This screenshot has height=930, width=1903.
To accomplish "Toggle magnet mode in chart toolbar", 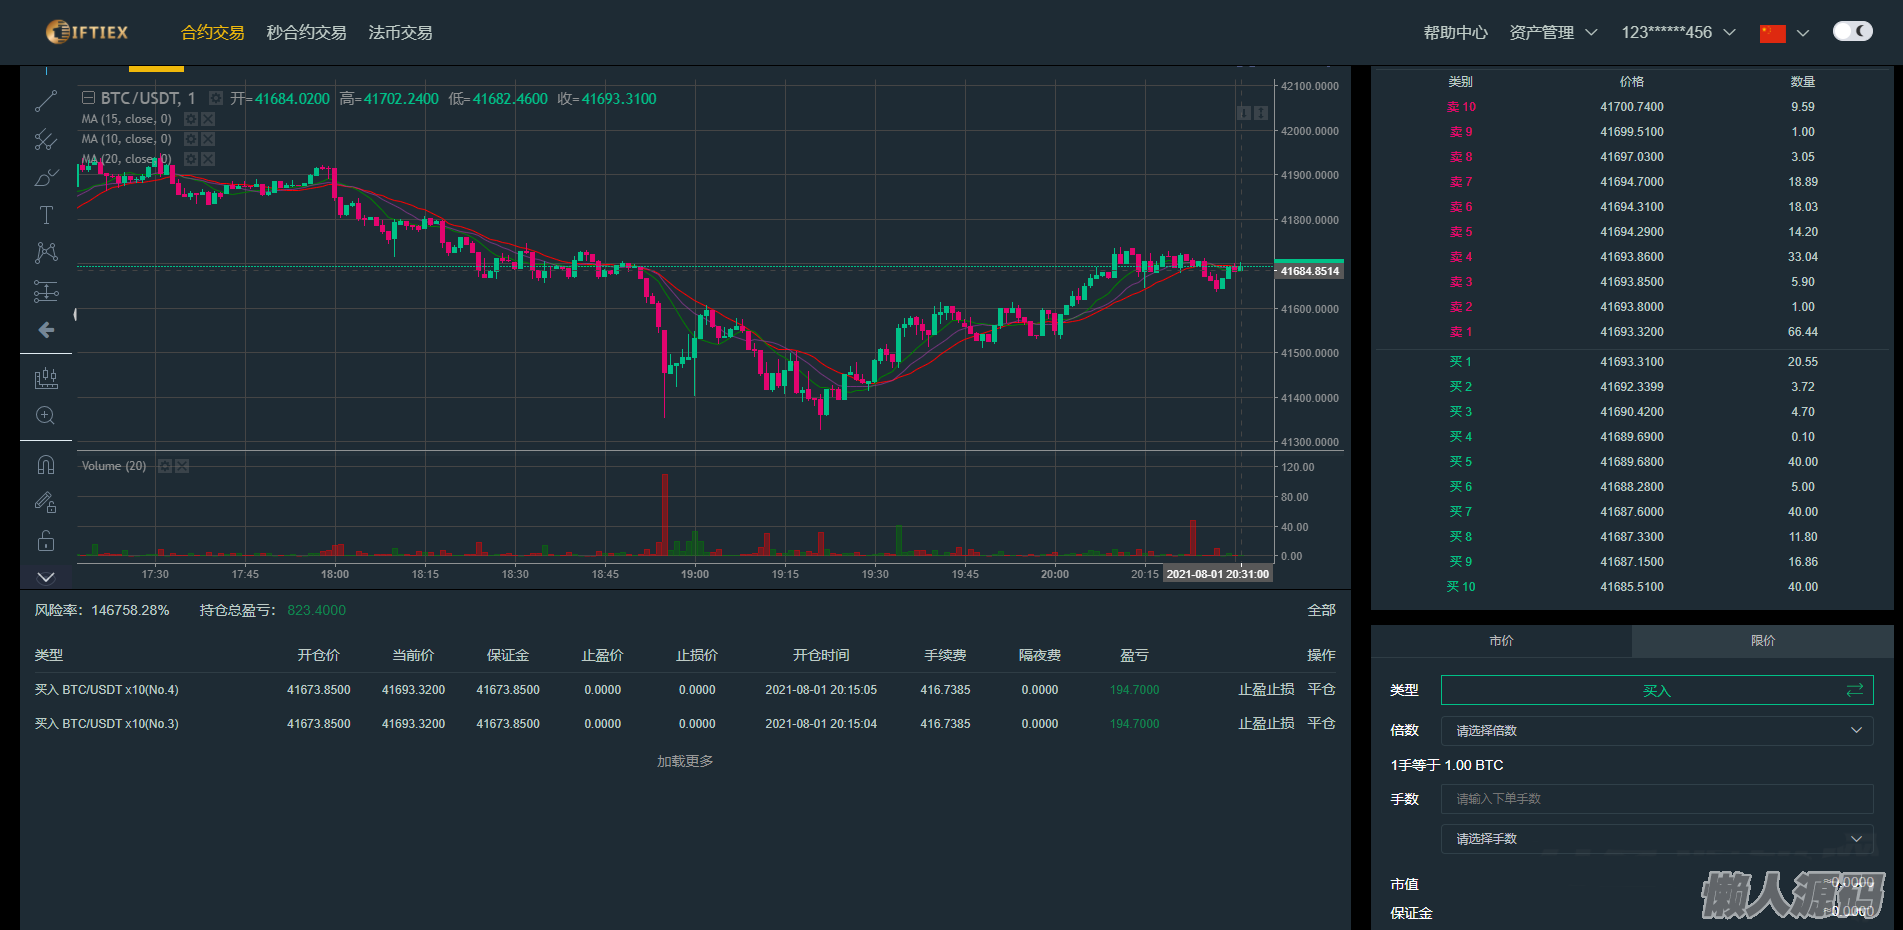I will tap(46, 465).
